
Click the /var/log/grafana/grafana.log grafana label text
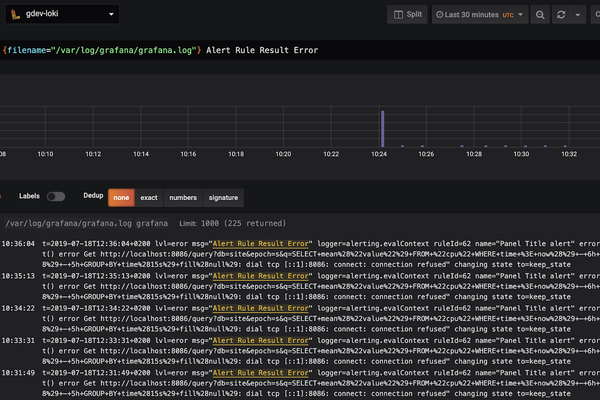86,223
